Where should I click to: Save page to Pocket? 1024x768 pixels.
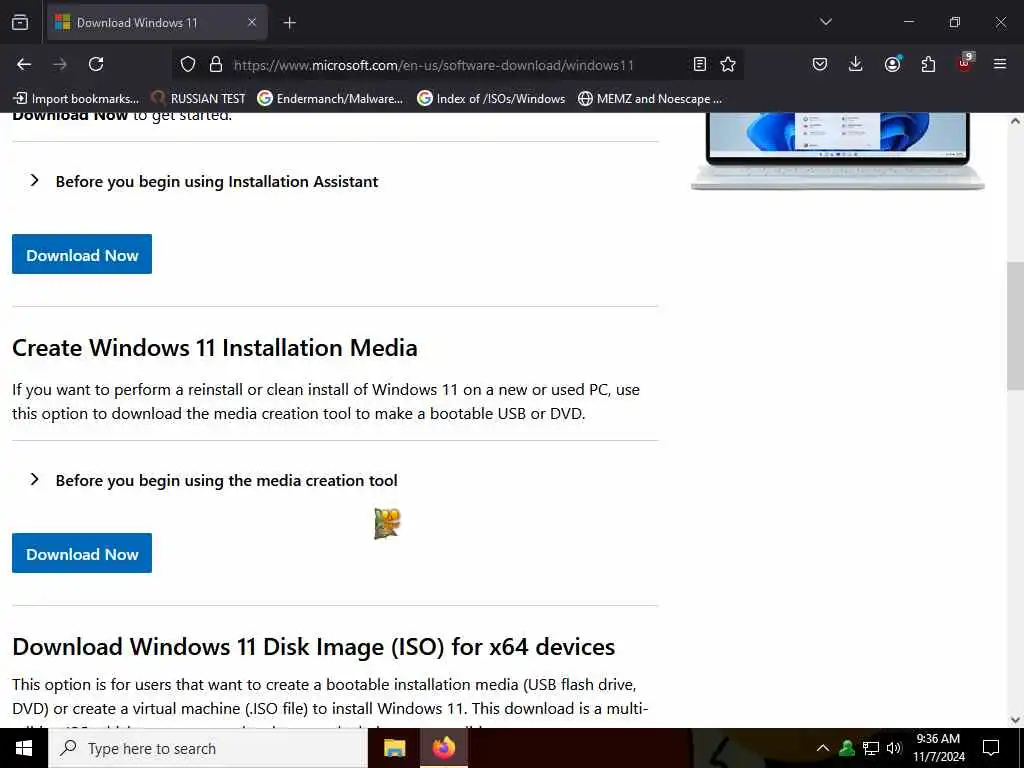[x=820, y=64]
